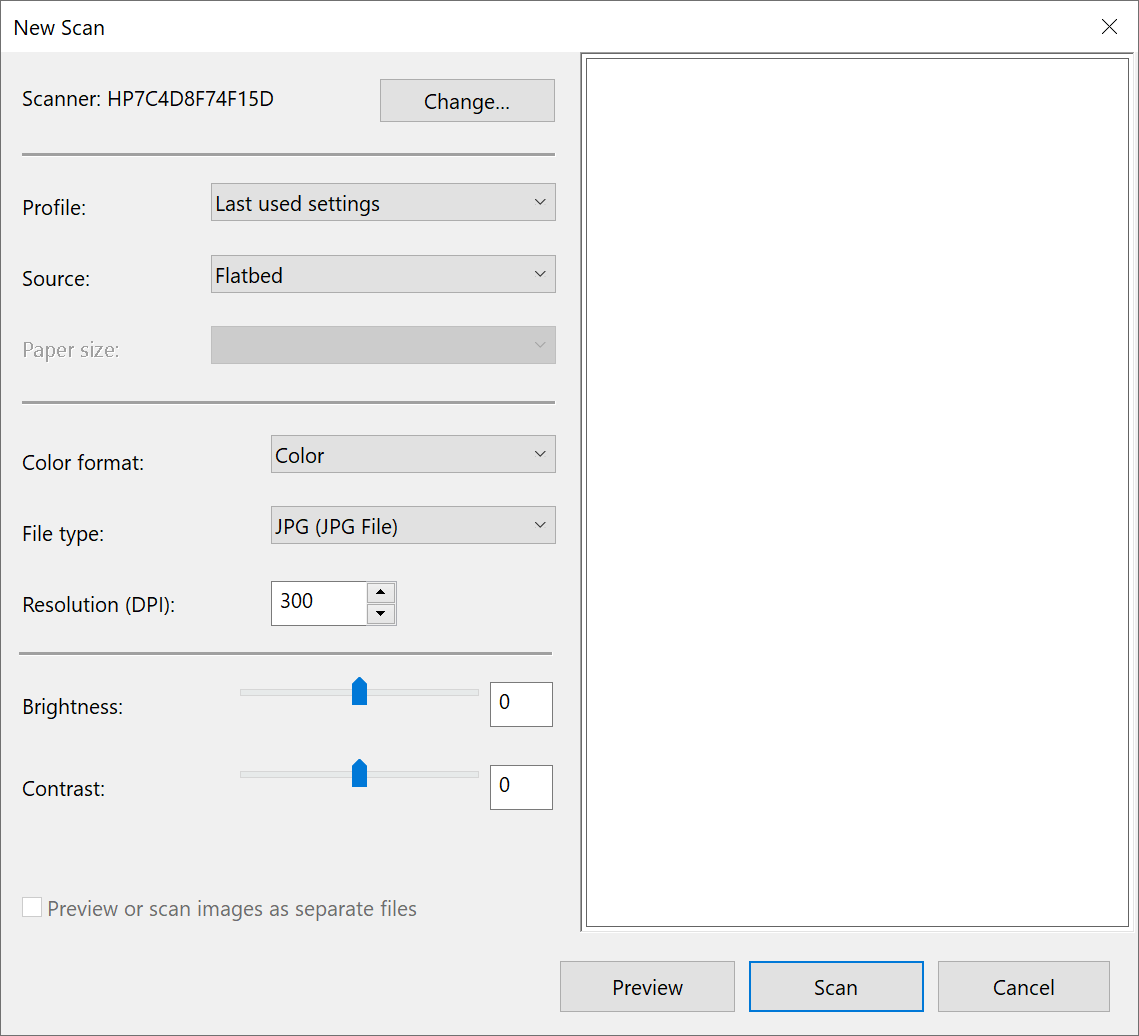Decrease resolution using the down arrow

tap(381, 613)
